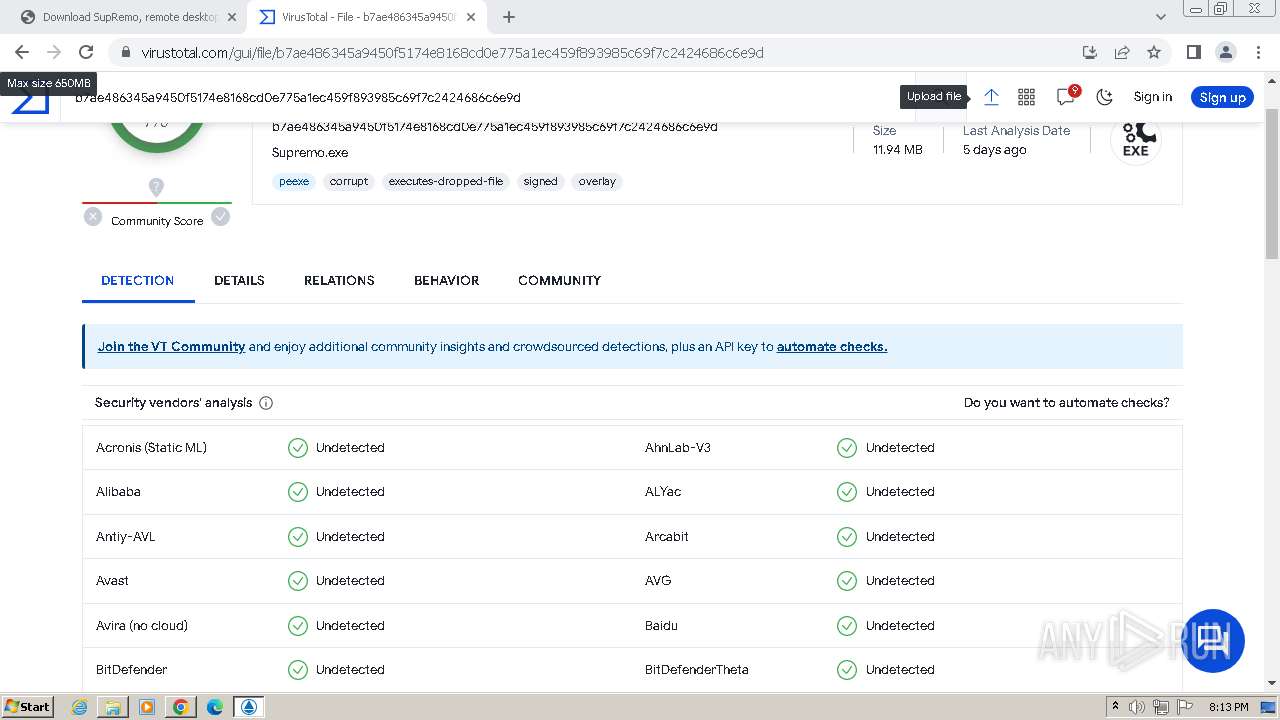Click the executes-dropped-file tag
Viewport: 1280px width, 720px height.
445,182
